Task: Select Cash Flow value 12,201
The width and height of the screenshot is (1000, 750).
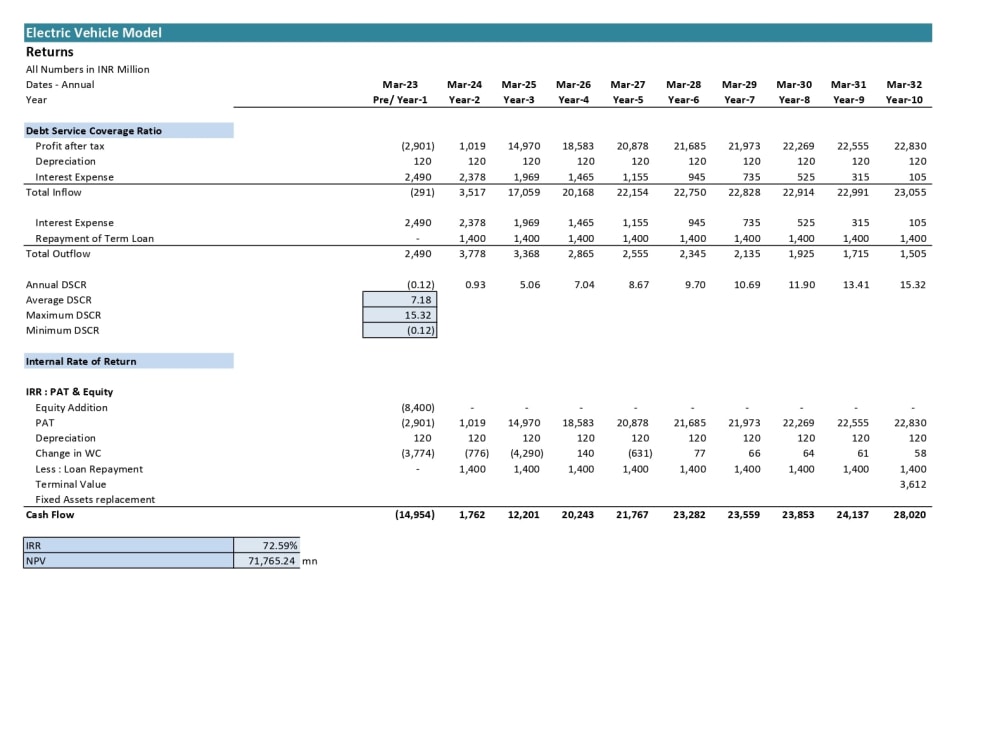Action: click(x=523, y=515)
